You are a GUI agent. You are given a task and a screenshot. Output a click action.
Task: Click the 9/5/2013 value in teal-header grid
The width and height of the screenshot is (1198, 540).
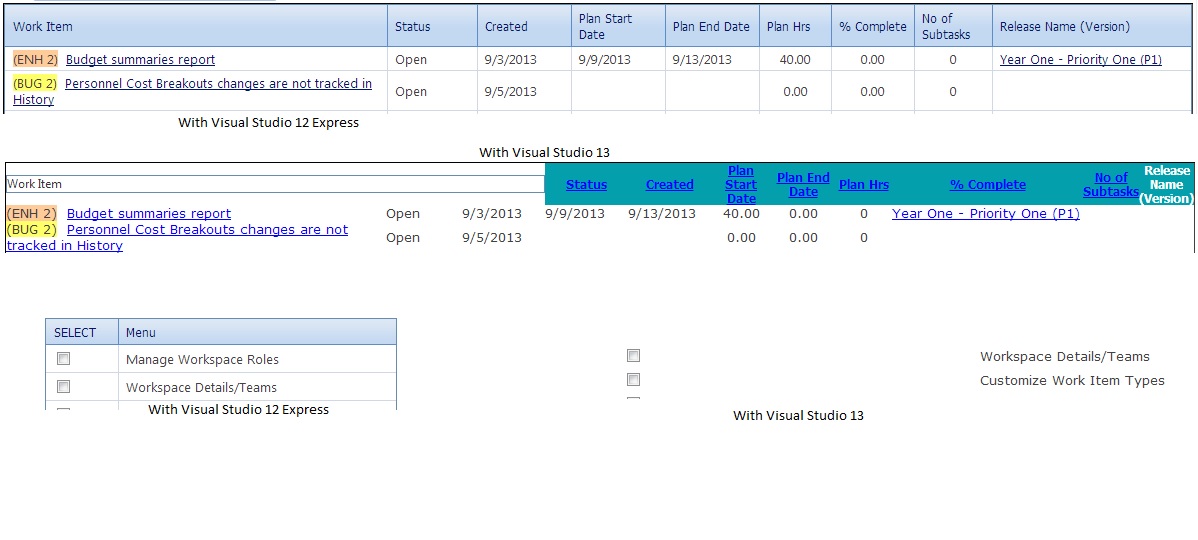(x=492, y=238)
